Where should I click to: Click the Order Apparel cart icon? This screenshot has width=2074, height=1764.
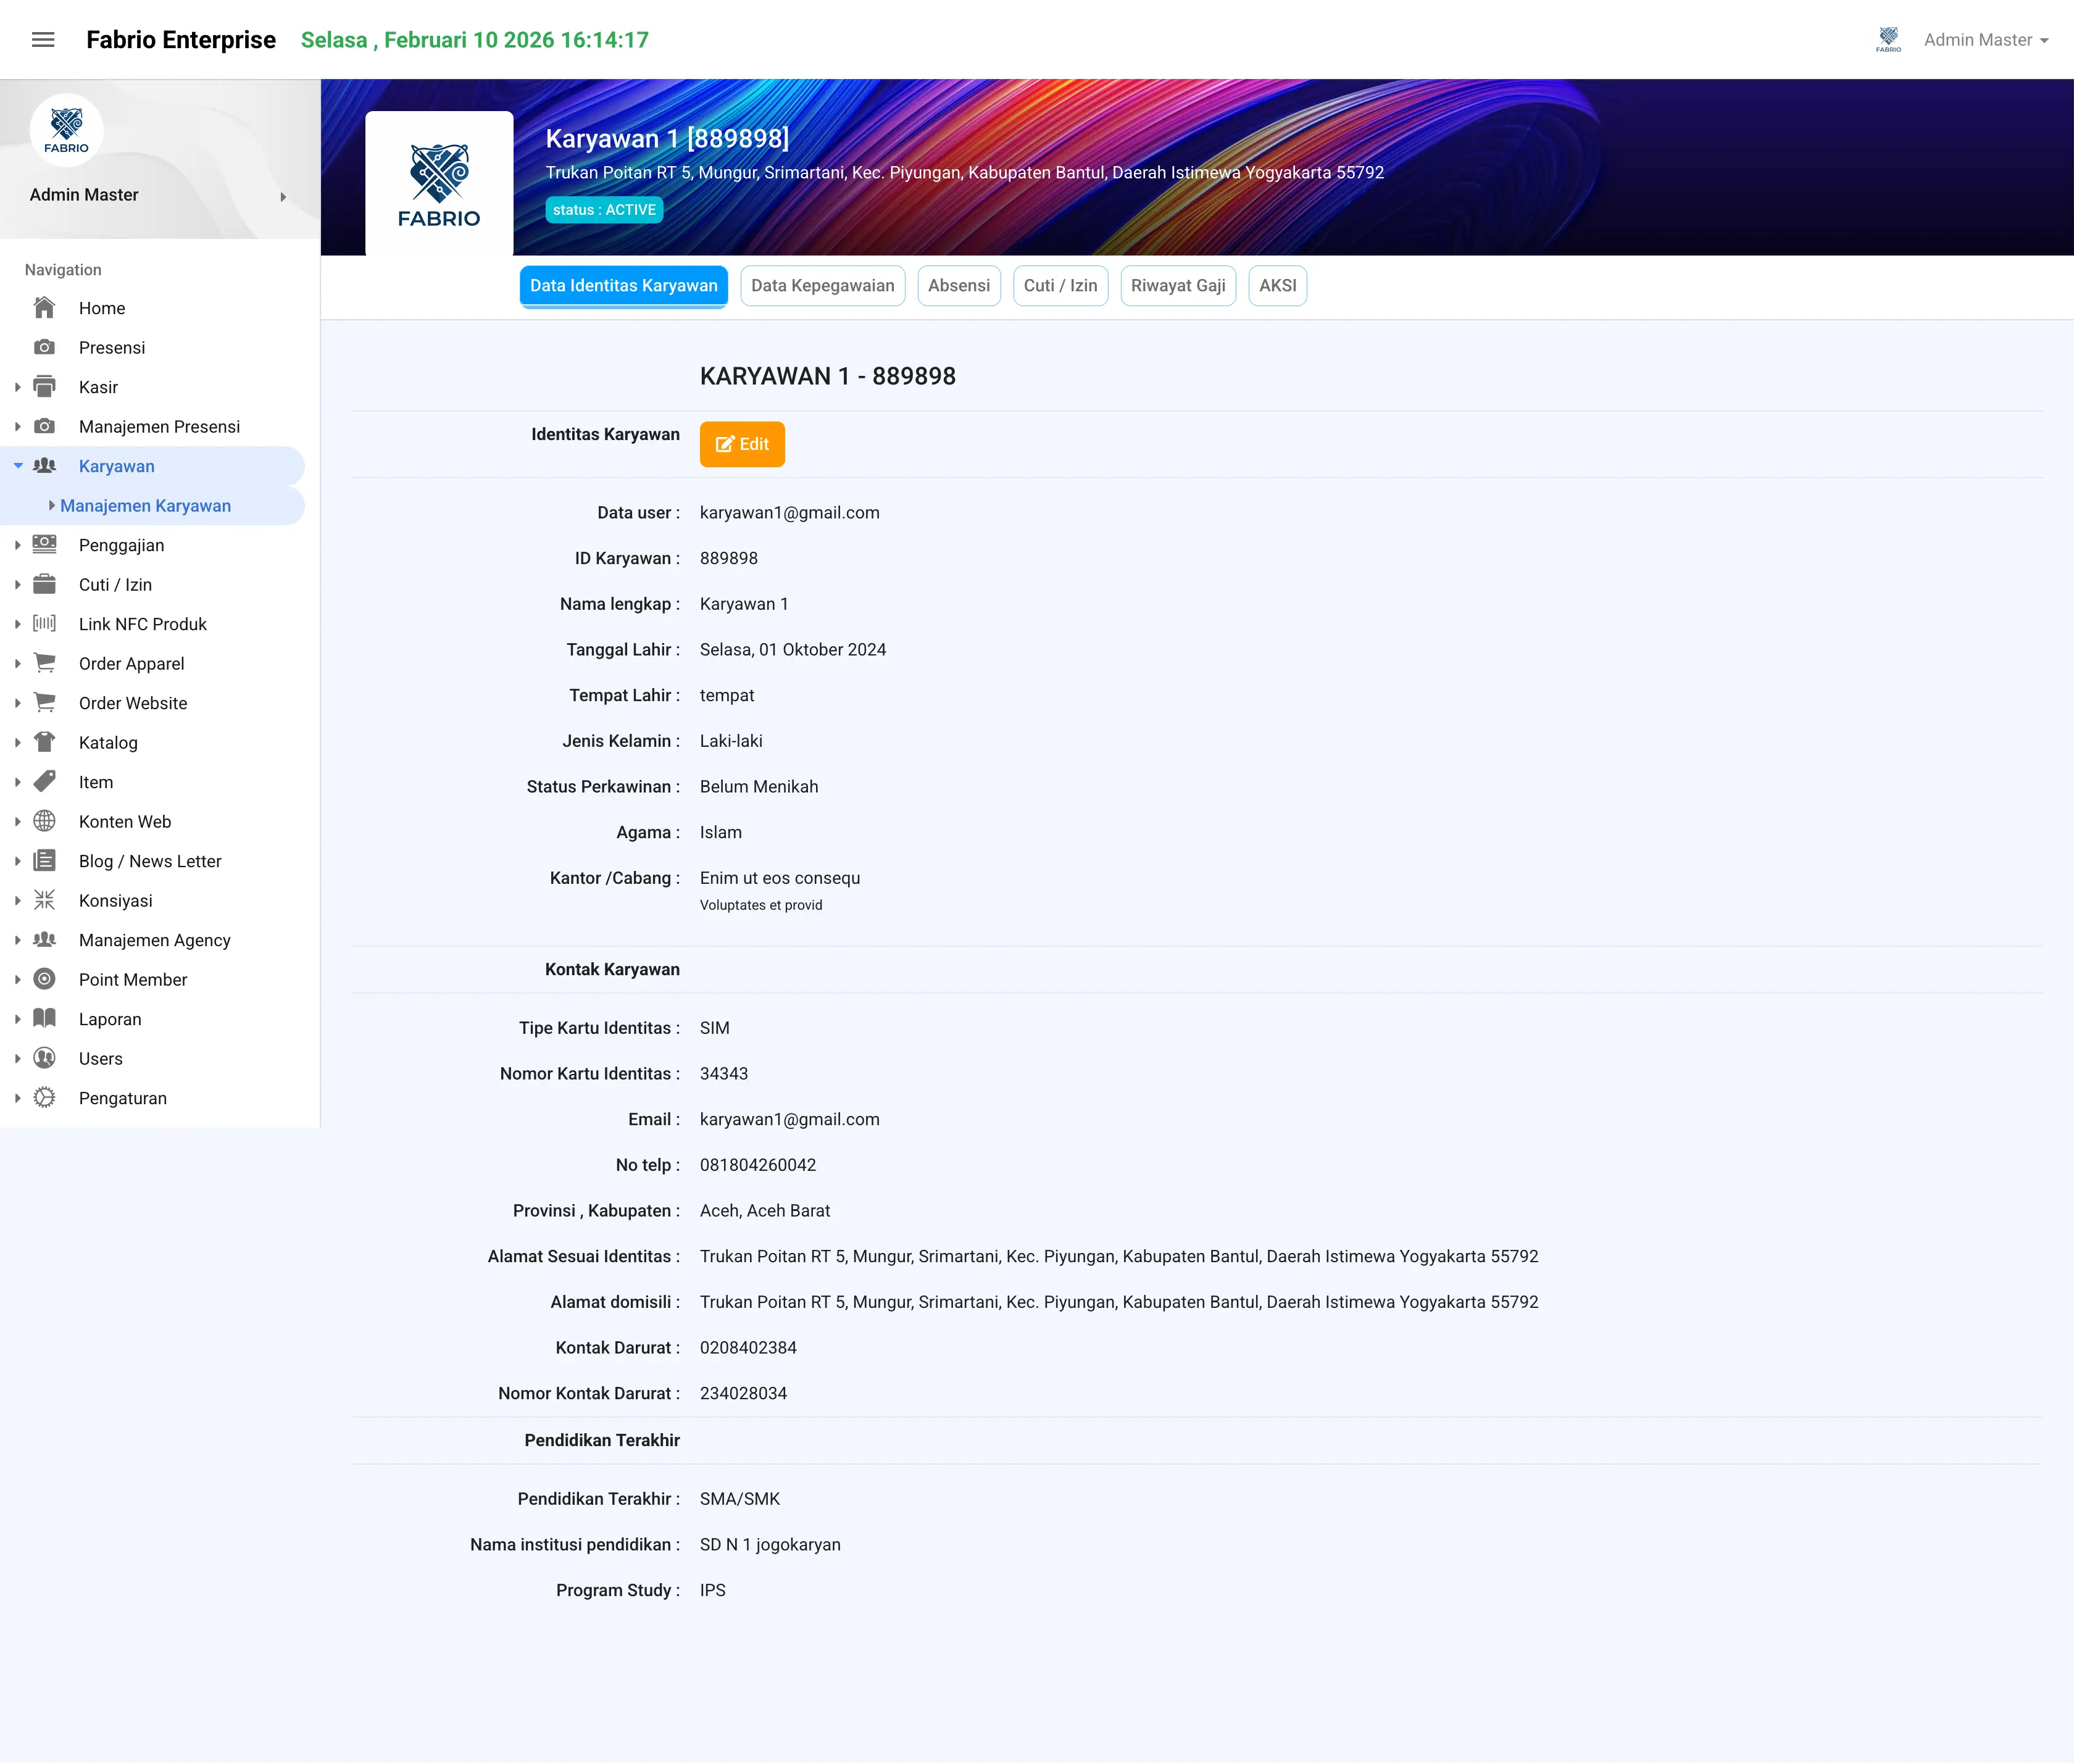tap(44, 663)
